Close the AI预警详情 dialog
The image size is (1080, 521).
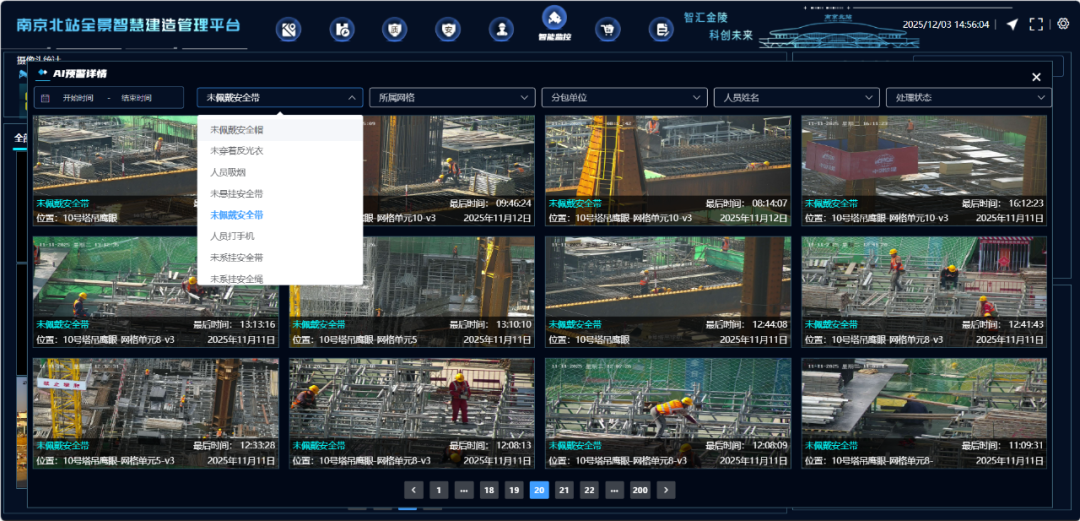click(1036, 77)
